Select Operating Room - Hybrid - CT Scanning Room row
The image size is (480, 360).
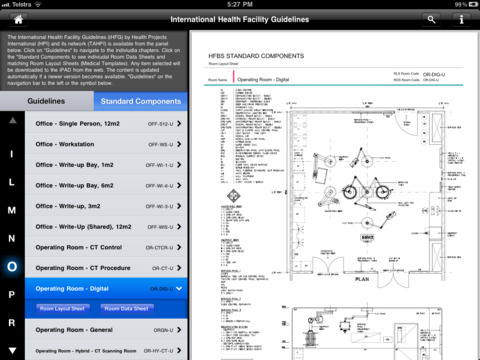pyautogui.click(x=106, y=351)
